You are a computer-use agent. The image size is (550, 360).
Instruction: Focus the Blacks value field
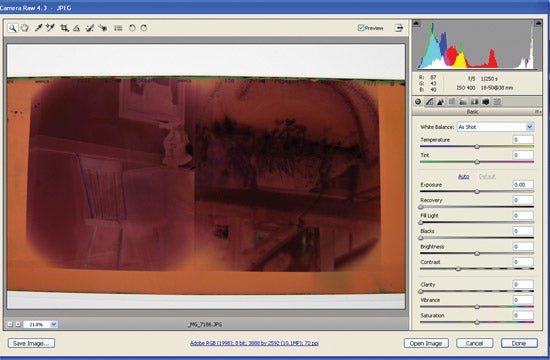tap(523, 231)
